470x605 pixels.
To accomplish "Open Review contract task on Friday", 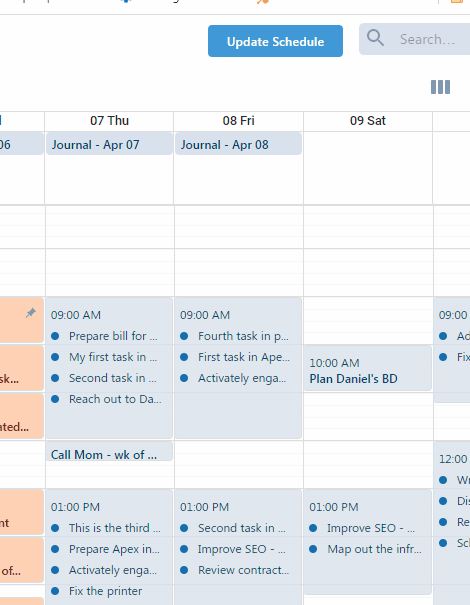I will coord(243,570).
